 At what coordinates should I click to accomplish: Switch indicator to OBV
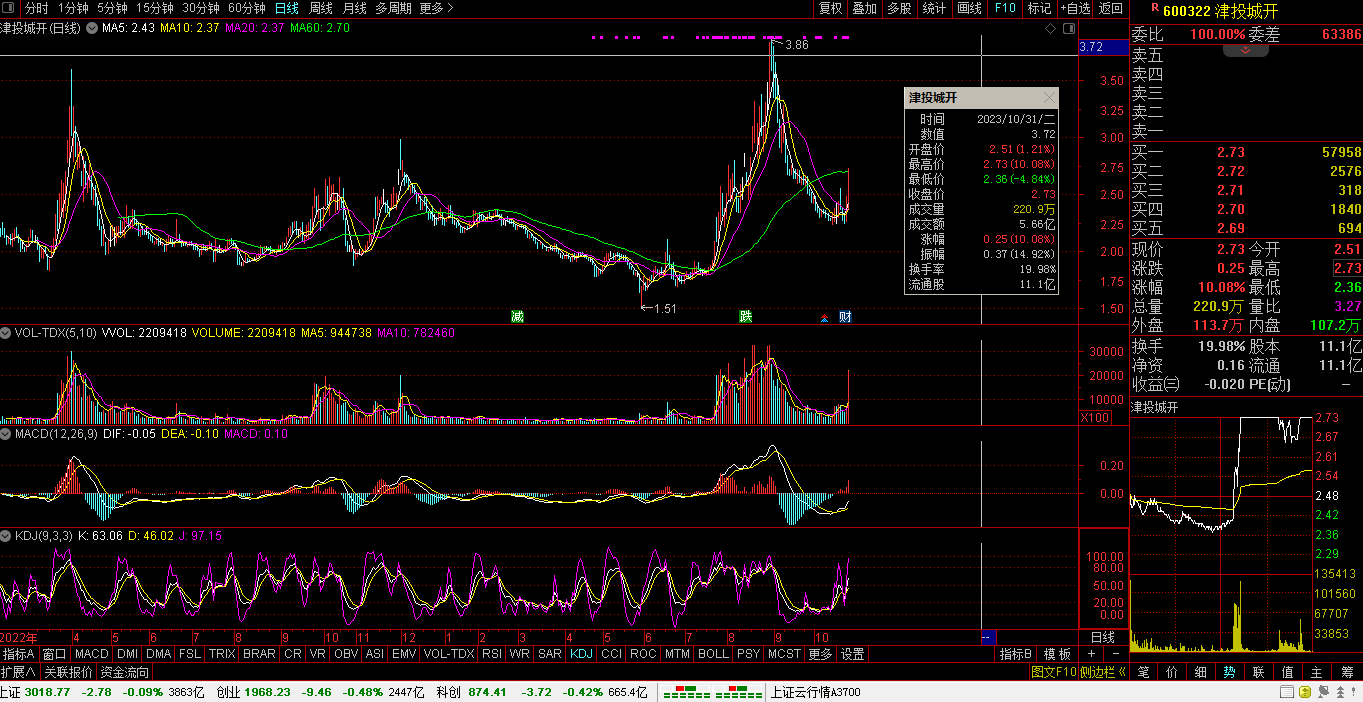(346, 654)
